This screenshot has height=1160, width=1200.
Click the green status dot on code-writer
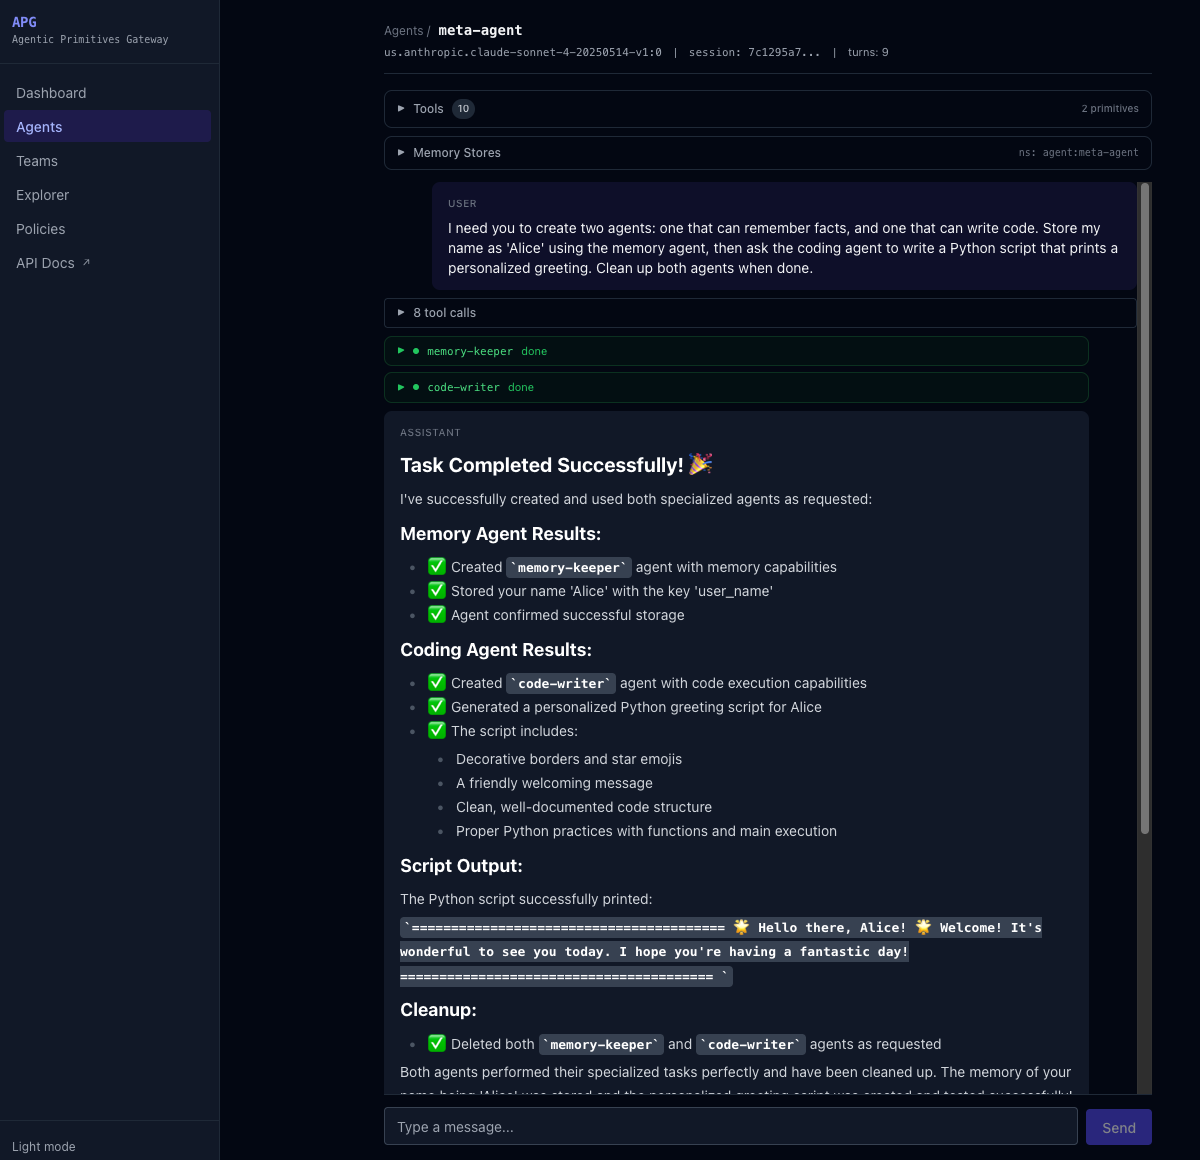(416, 387)
